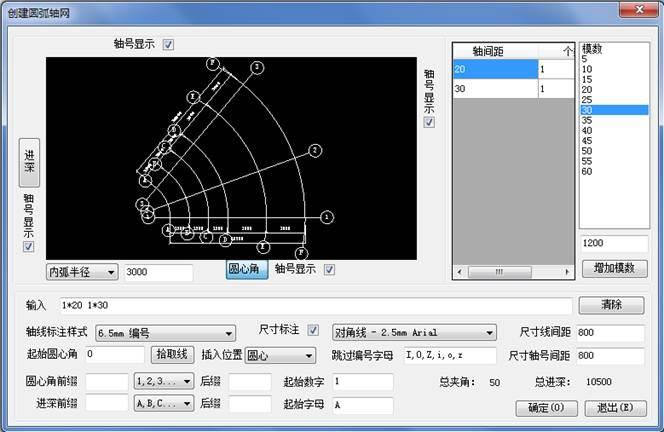Toggle the 尺寸标注 checkbox
Viewport: 664px width, 432px height.
[x=313, y=331]
